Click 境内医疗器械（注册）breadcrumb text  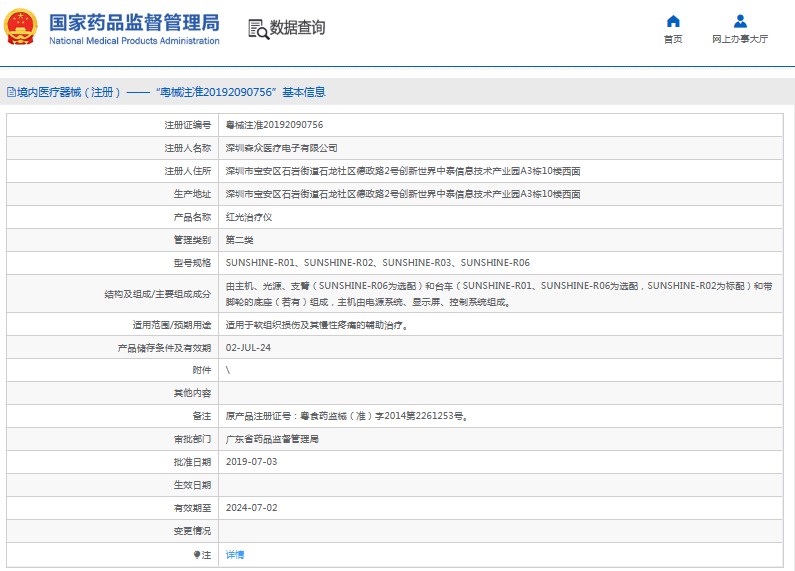pos(69,92)
